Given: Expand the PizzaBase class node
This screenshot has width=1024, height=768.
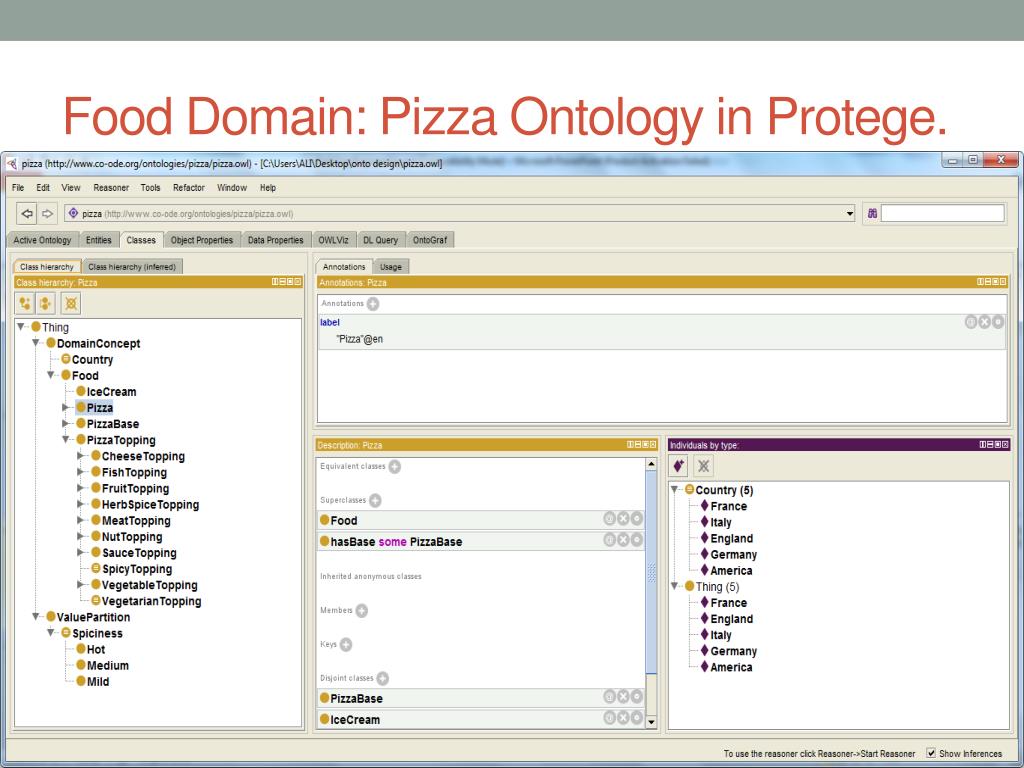Looking at the screenshot, I should coord(65,424).
